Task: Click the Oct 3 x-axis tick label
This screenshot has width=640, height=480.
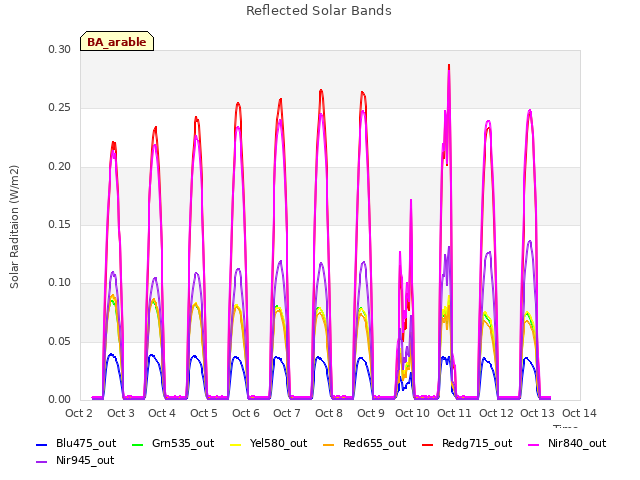Action: 121,413
